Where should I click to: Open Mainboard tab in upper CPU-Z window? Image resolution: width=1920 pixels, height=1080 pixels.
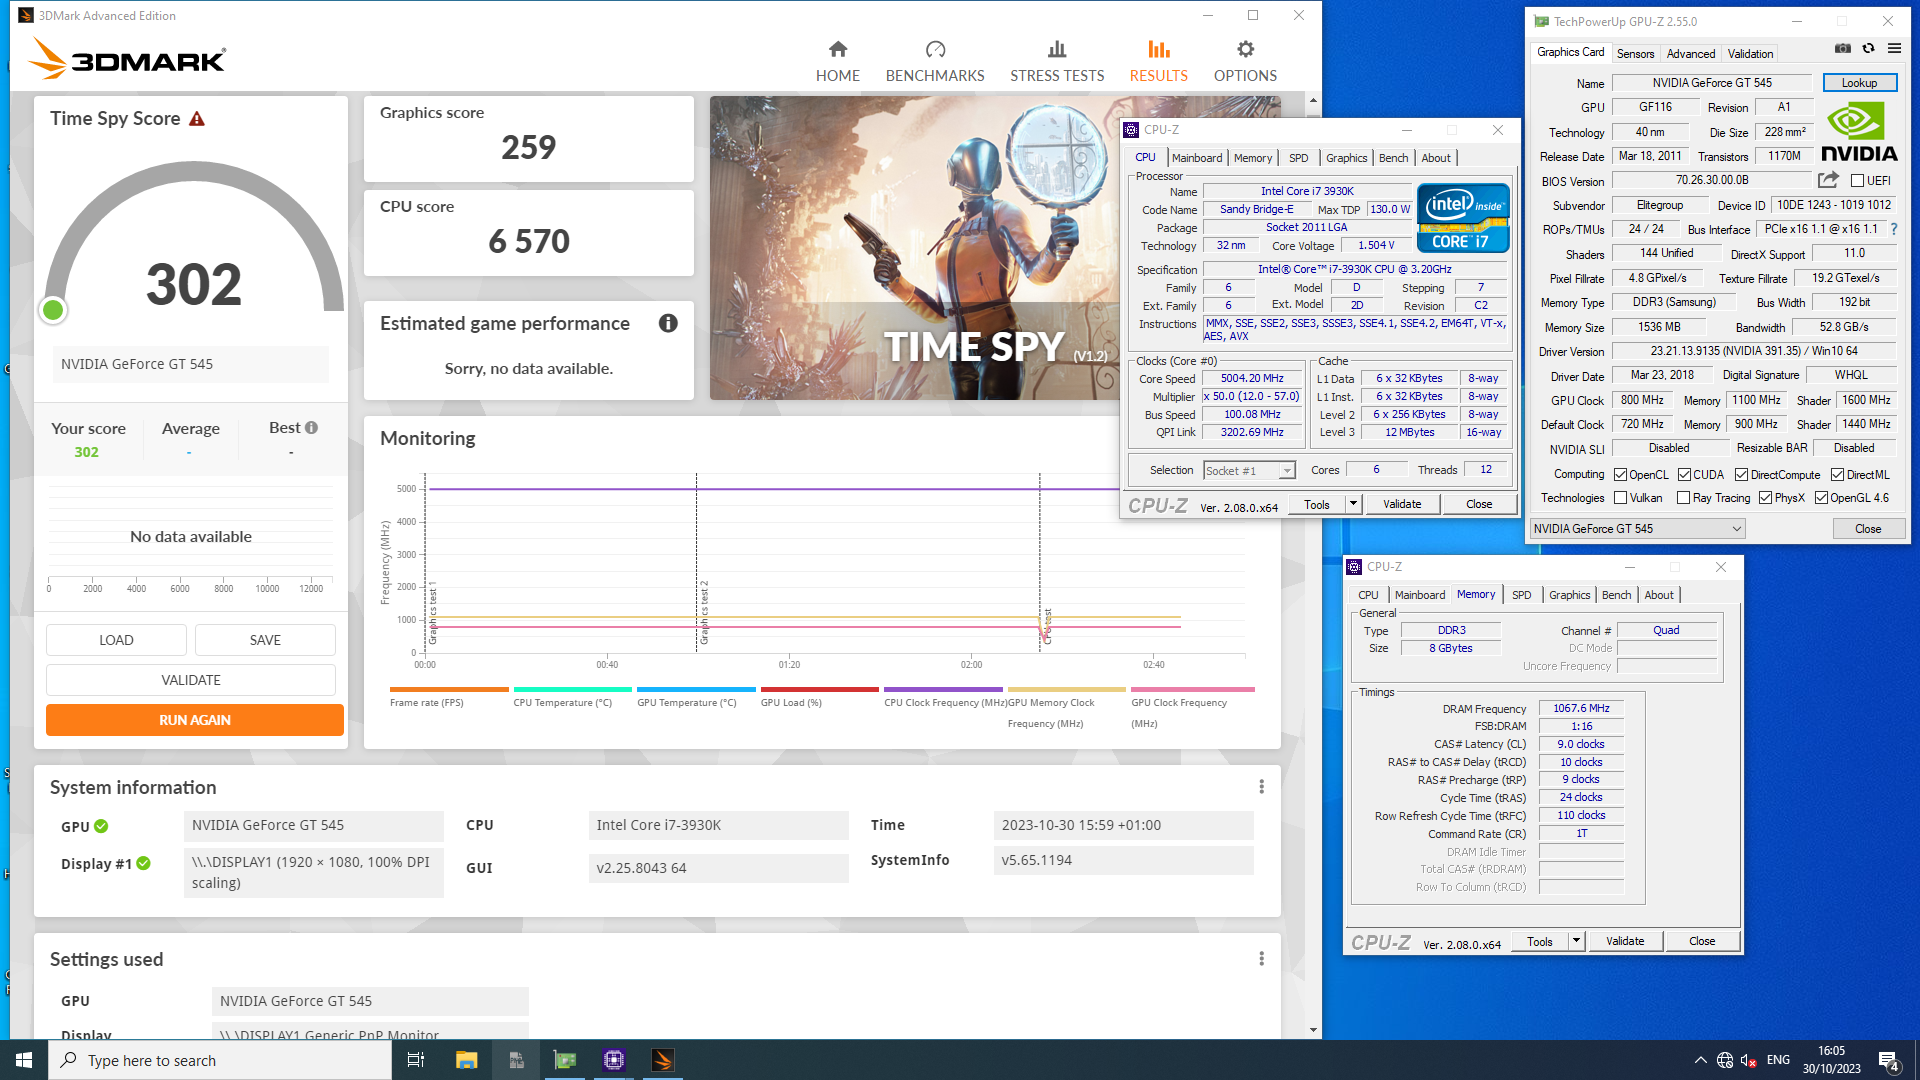point(1197,158)
